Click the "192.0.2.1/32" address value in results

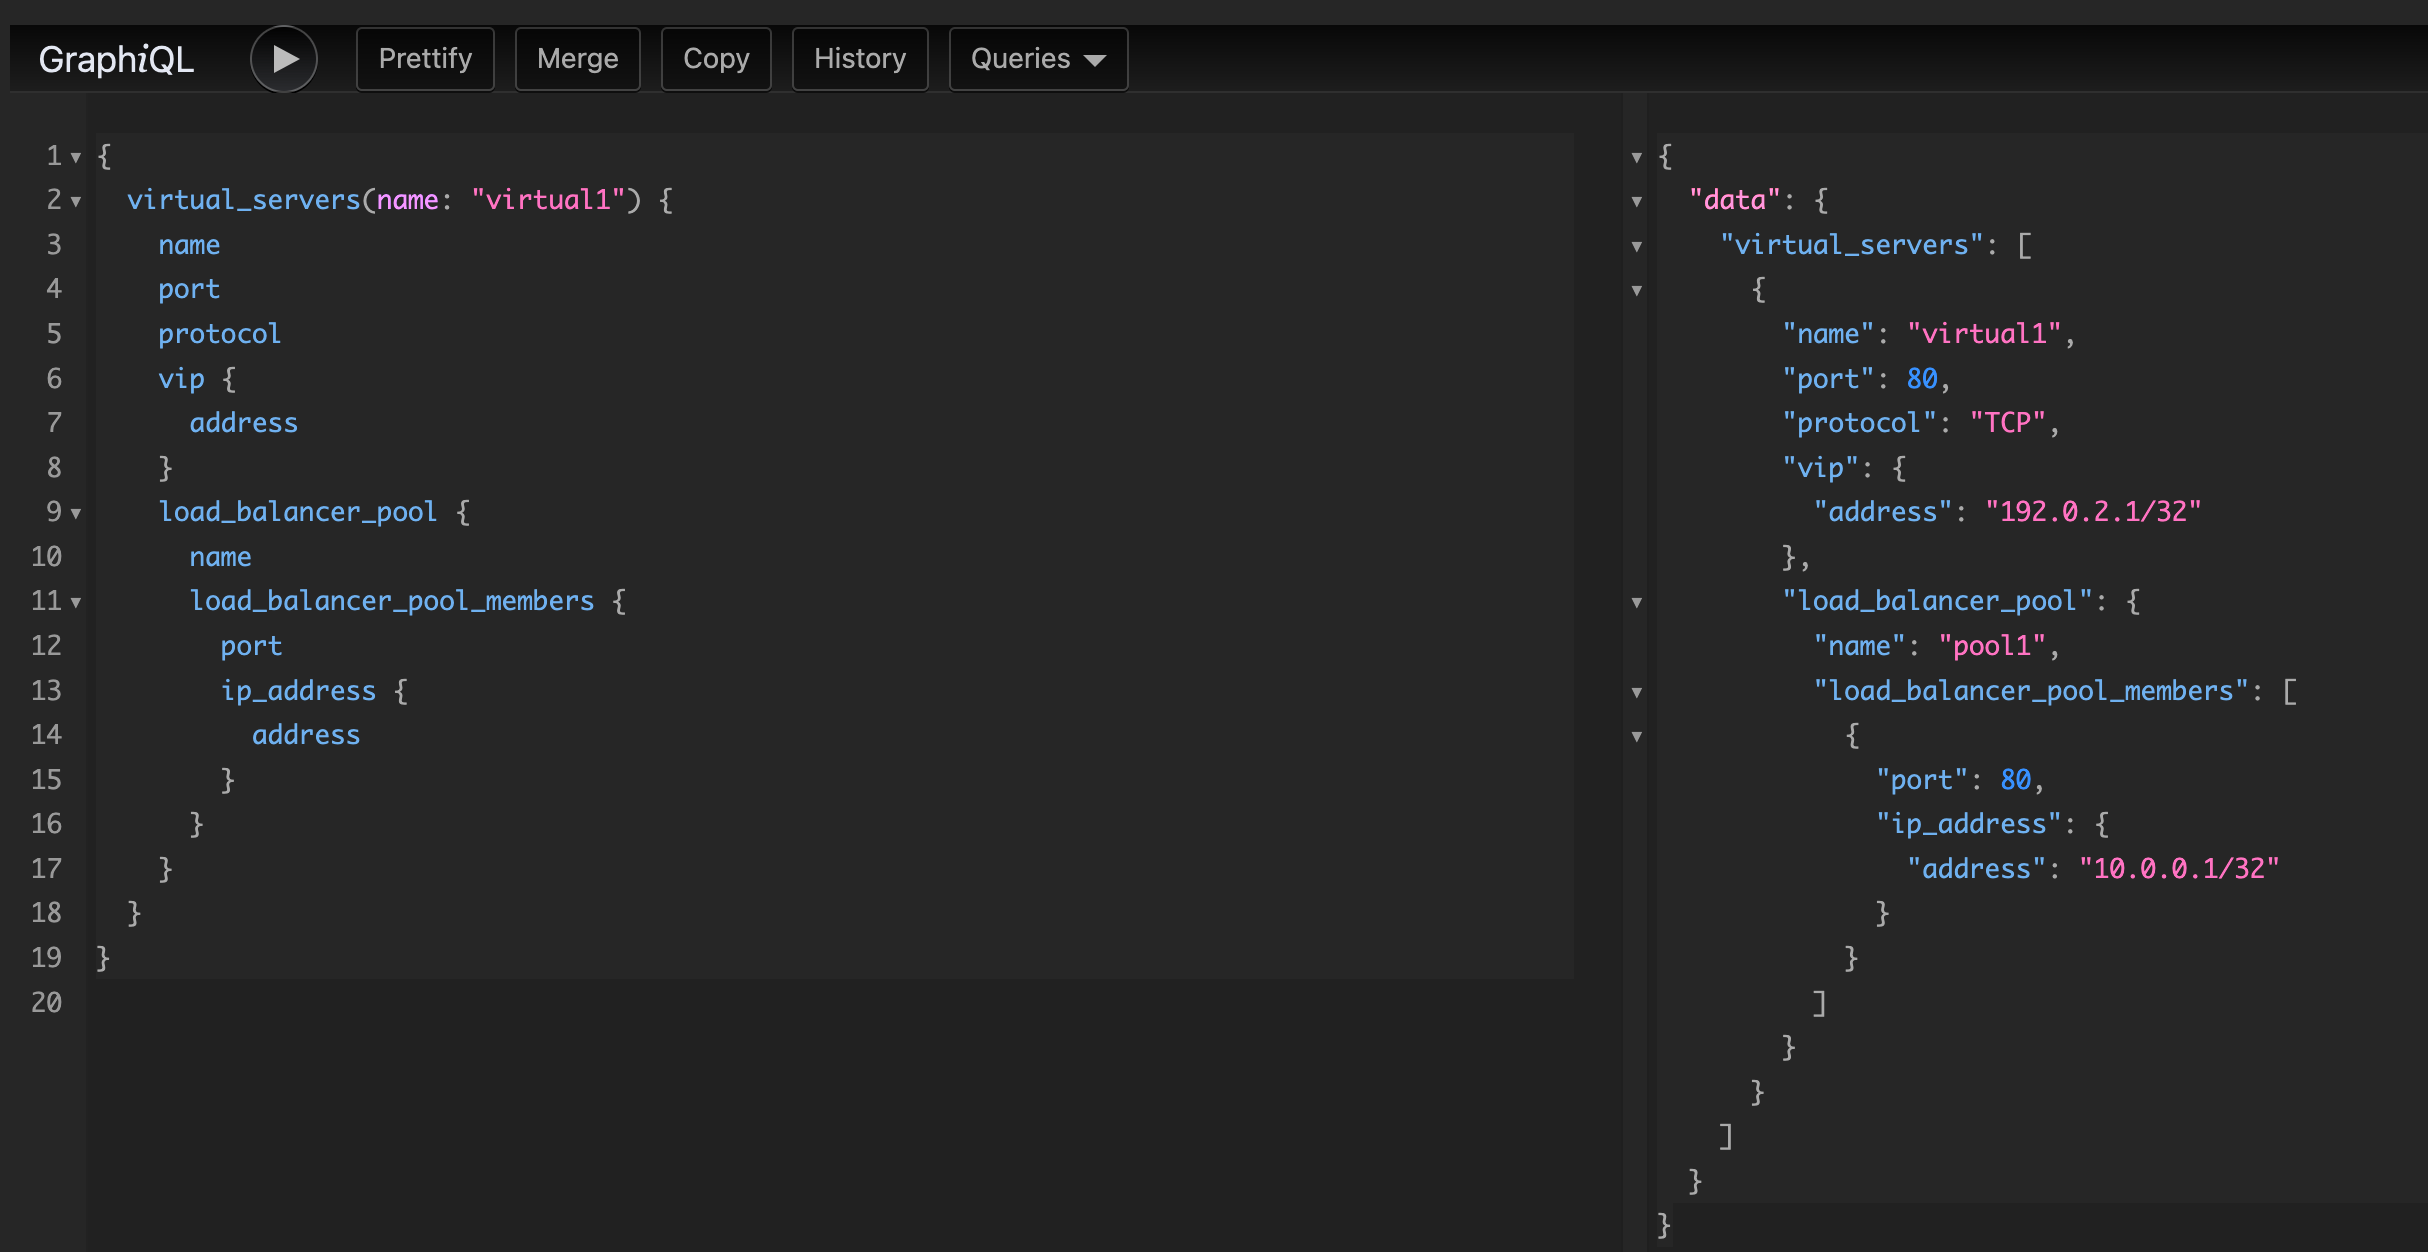tap(2092, 512)
